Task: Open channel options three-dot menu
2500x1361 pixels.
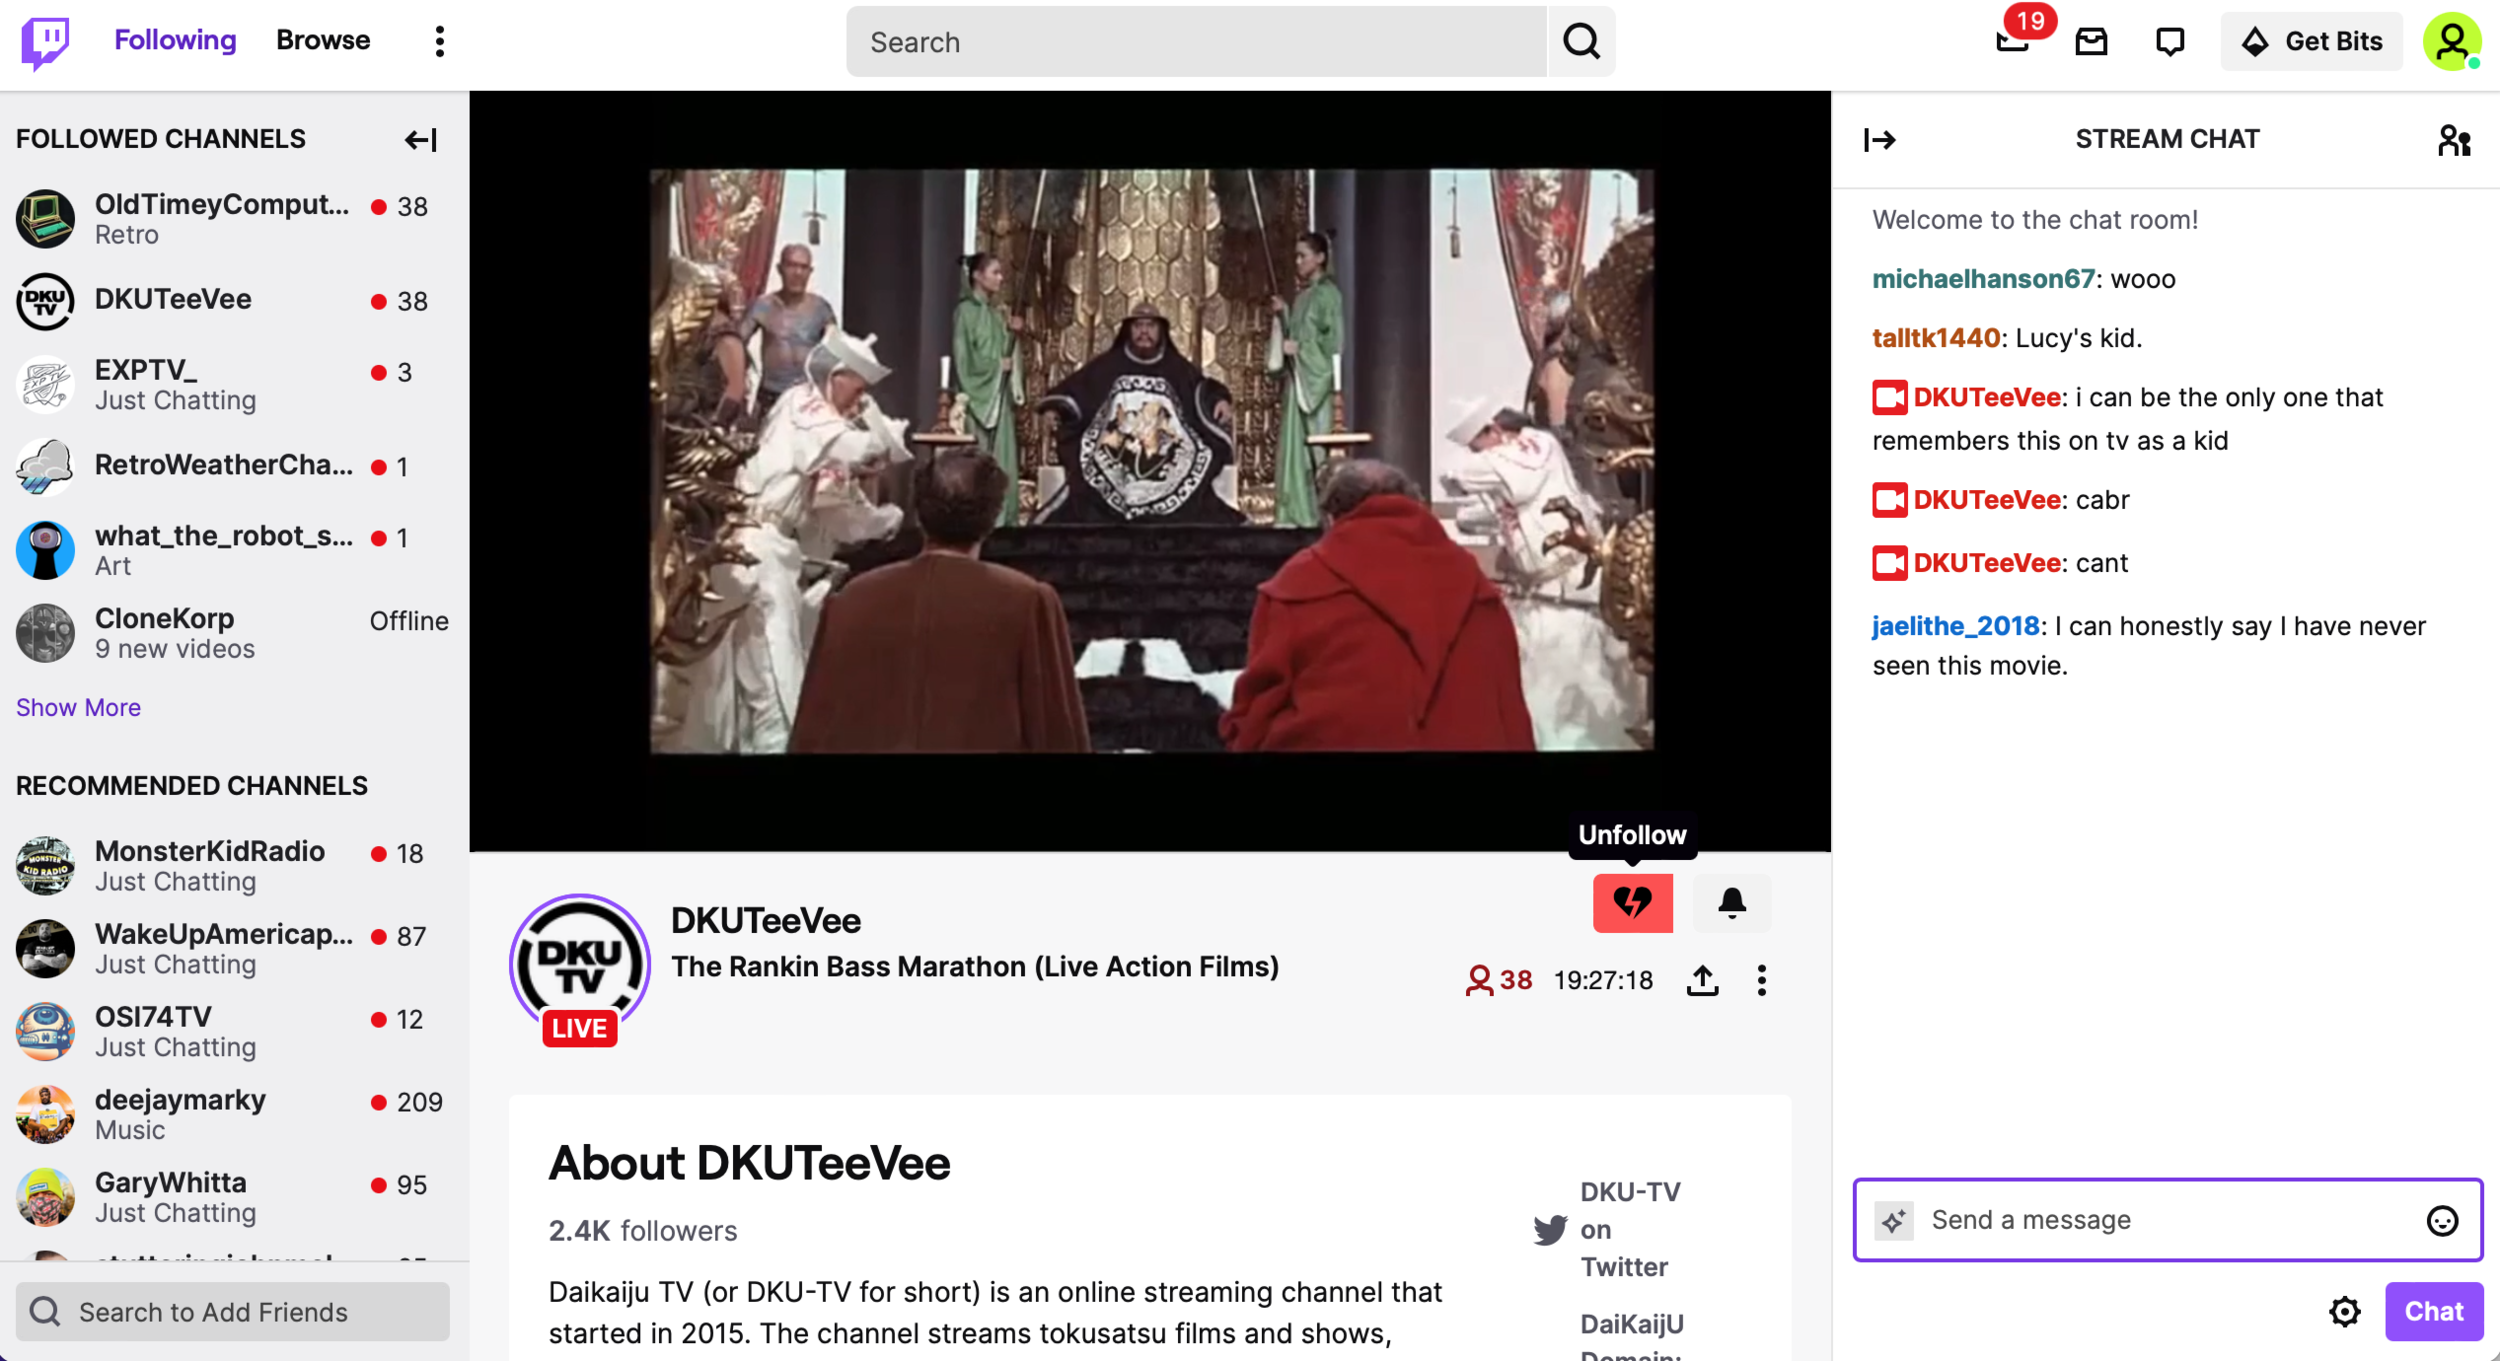Action: pyautogui.click(x=1761, y=980)
